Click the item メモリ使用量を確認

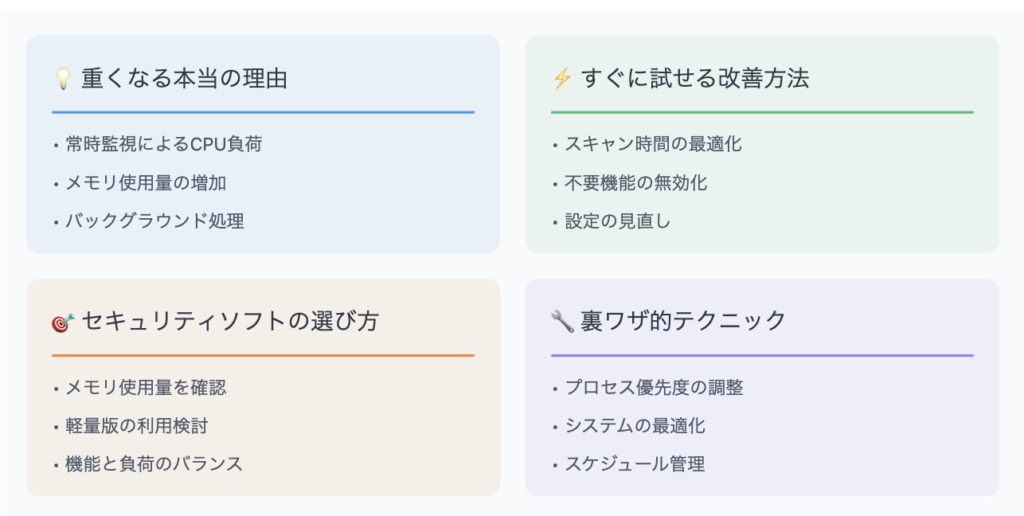click(x=146, y=387)
